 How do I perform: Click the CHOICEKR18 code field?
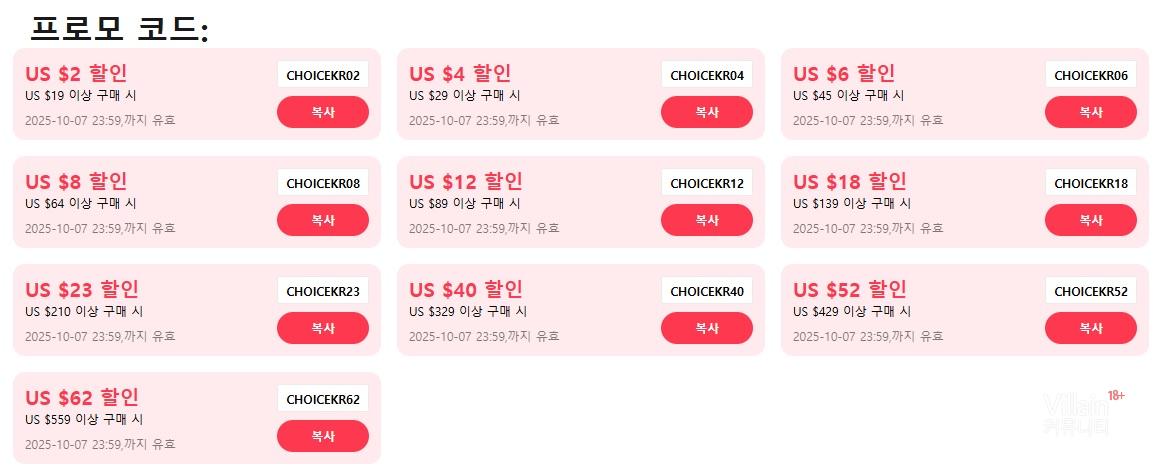coord(1090,183)
